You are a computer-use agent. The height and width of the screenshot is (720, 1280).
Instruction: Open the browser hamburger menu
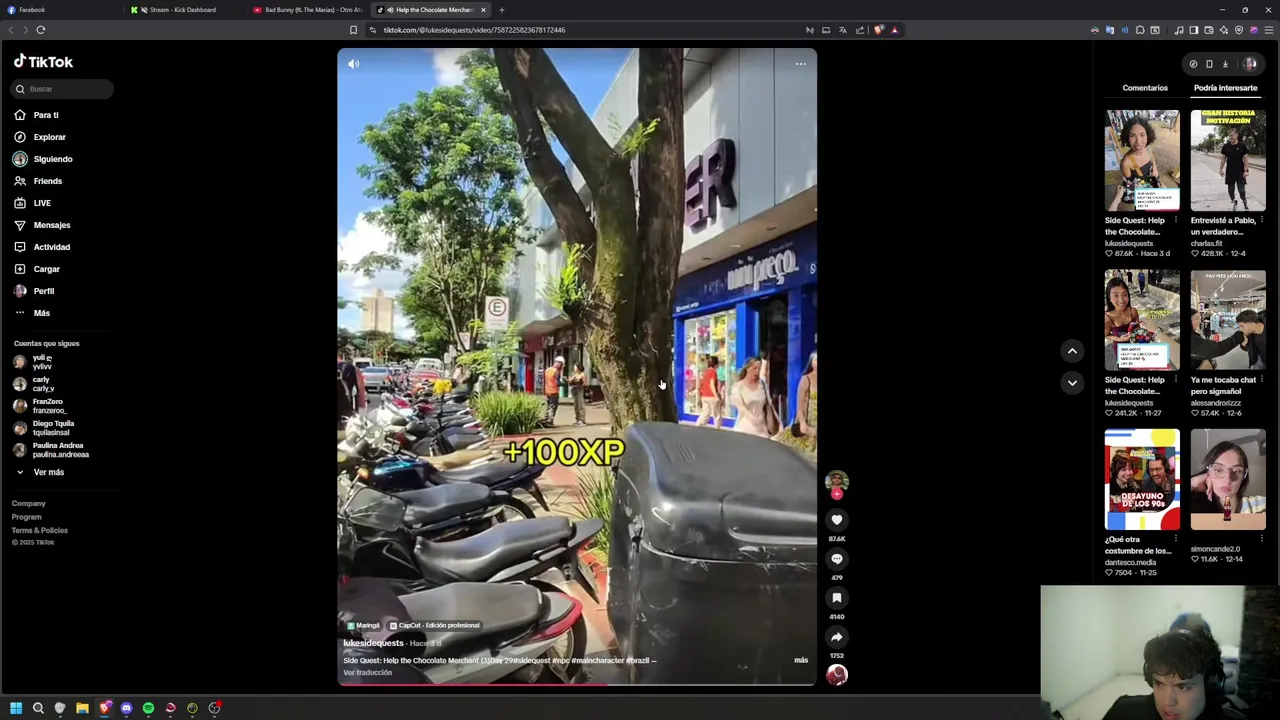[x=1268, y=30]
